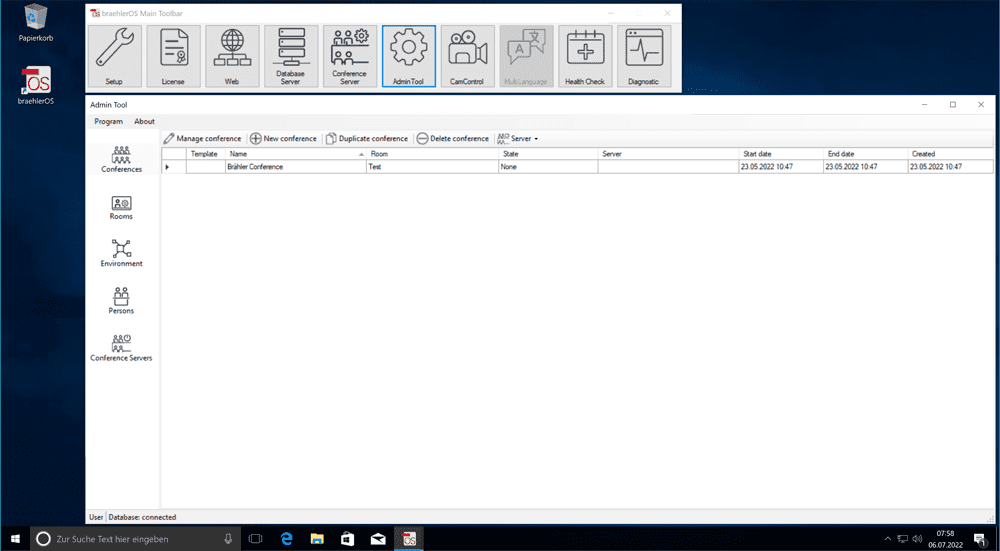Show the Conference Servers section
Screen dimensions: 1000x551
121,348
